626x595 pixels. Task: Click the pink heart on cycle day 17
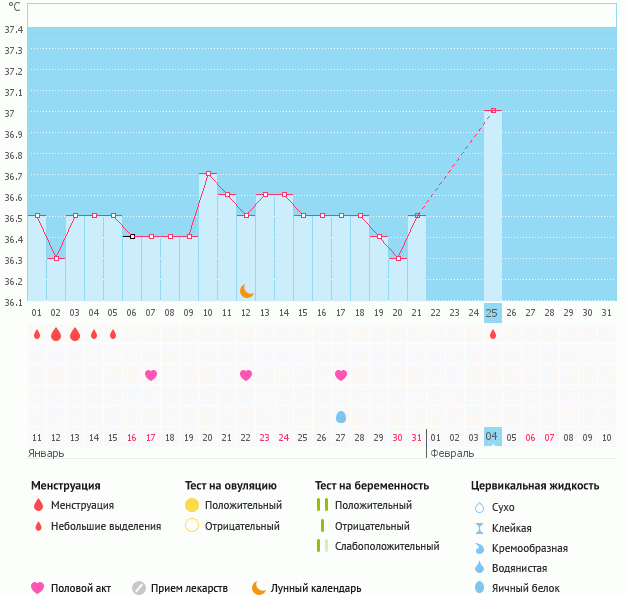(341, 375)
